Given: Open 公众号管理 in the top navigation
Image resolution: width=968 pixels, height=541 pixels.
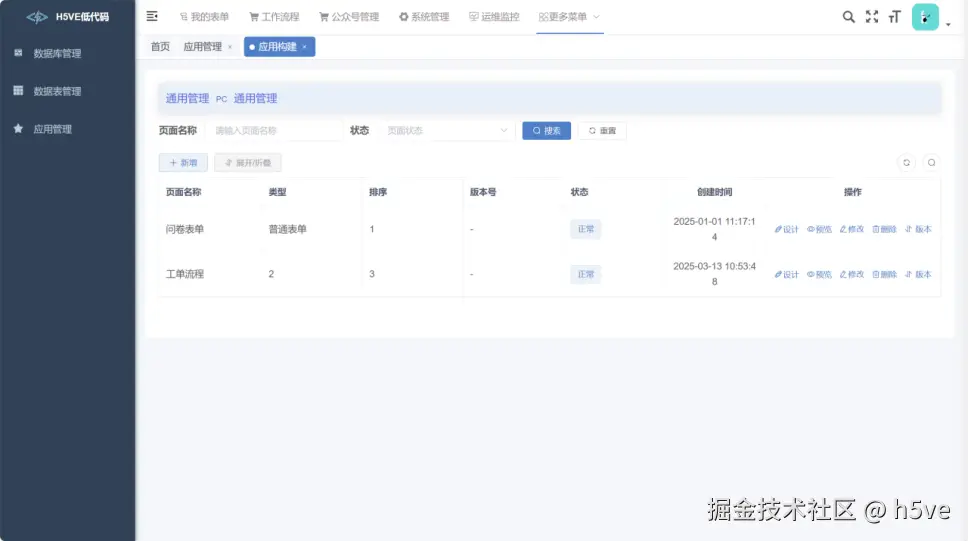Looking at the screenshot, I should click(x=349, y=17).
